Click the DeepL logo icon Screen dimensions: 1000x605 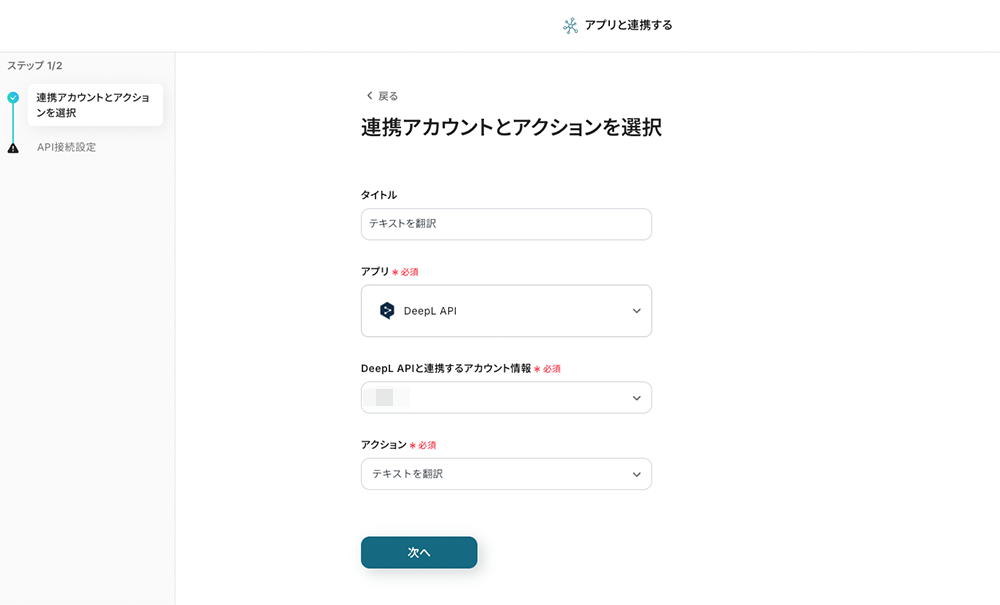pos(387,311)
